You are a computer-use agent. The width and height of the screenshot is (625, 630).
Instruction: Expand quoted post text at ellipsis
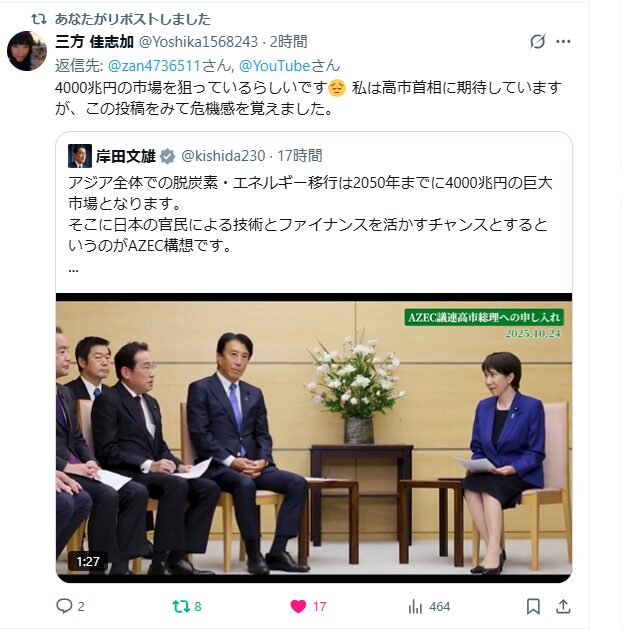(73, 269)
